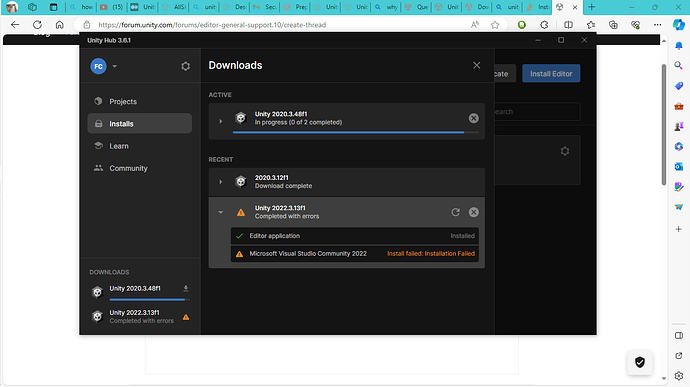Close the Downloads panel
Screen dimensions: 690x387
[x=477, y=65]
